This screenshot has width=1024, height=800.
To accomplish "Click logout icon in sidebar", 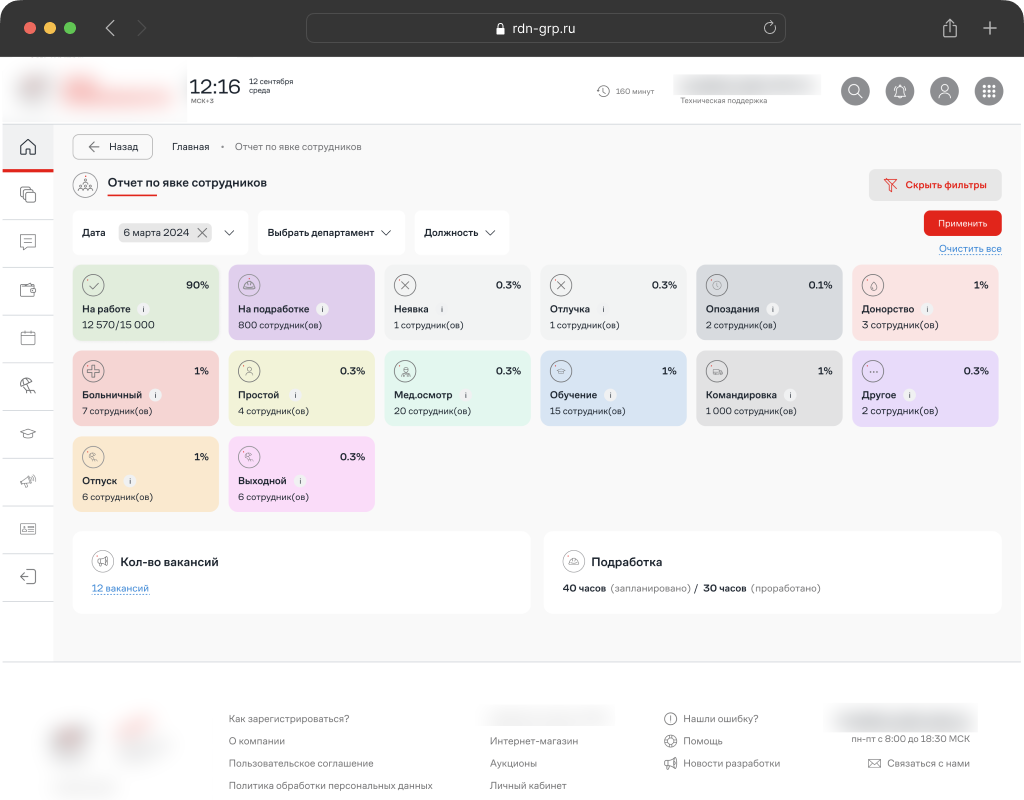I will 28,577.
